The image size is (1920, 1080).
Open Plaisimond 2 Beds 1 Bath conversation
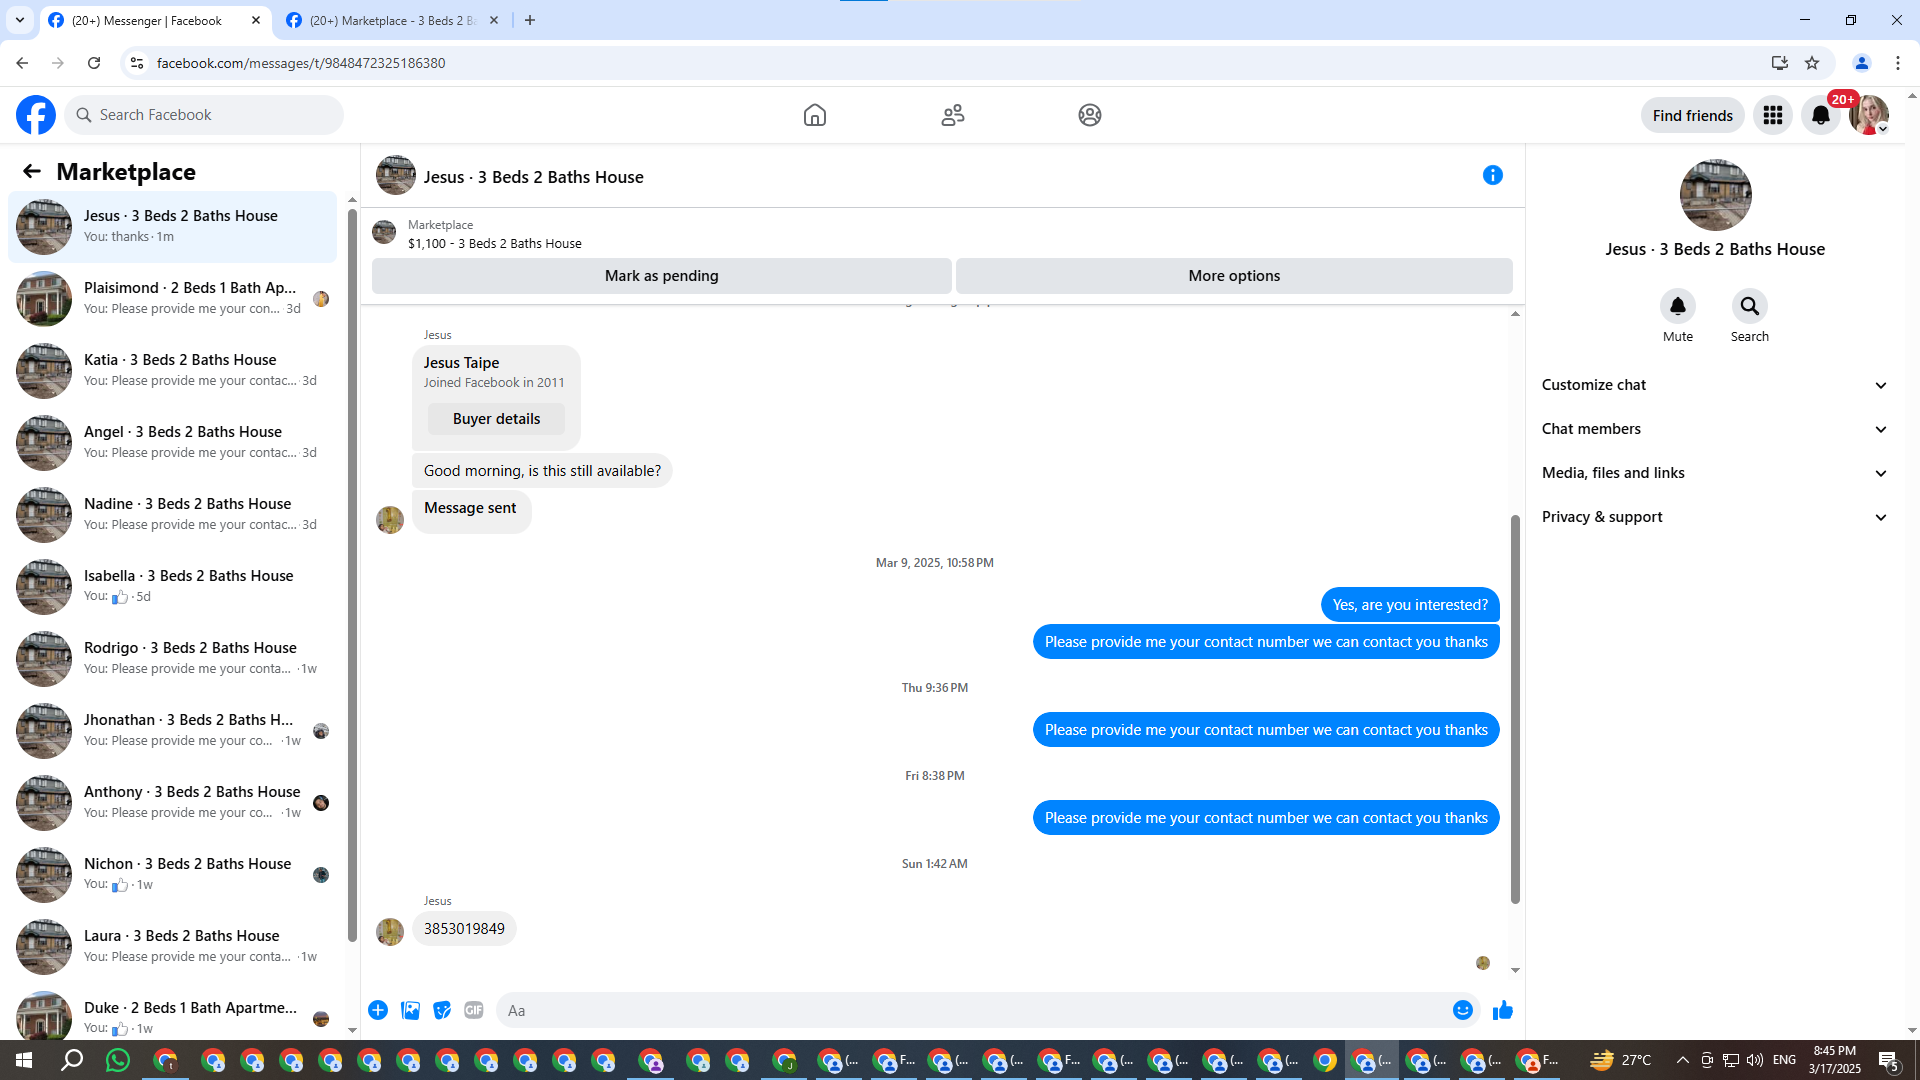173,299
